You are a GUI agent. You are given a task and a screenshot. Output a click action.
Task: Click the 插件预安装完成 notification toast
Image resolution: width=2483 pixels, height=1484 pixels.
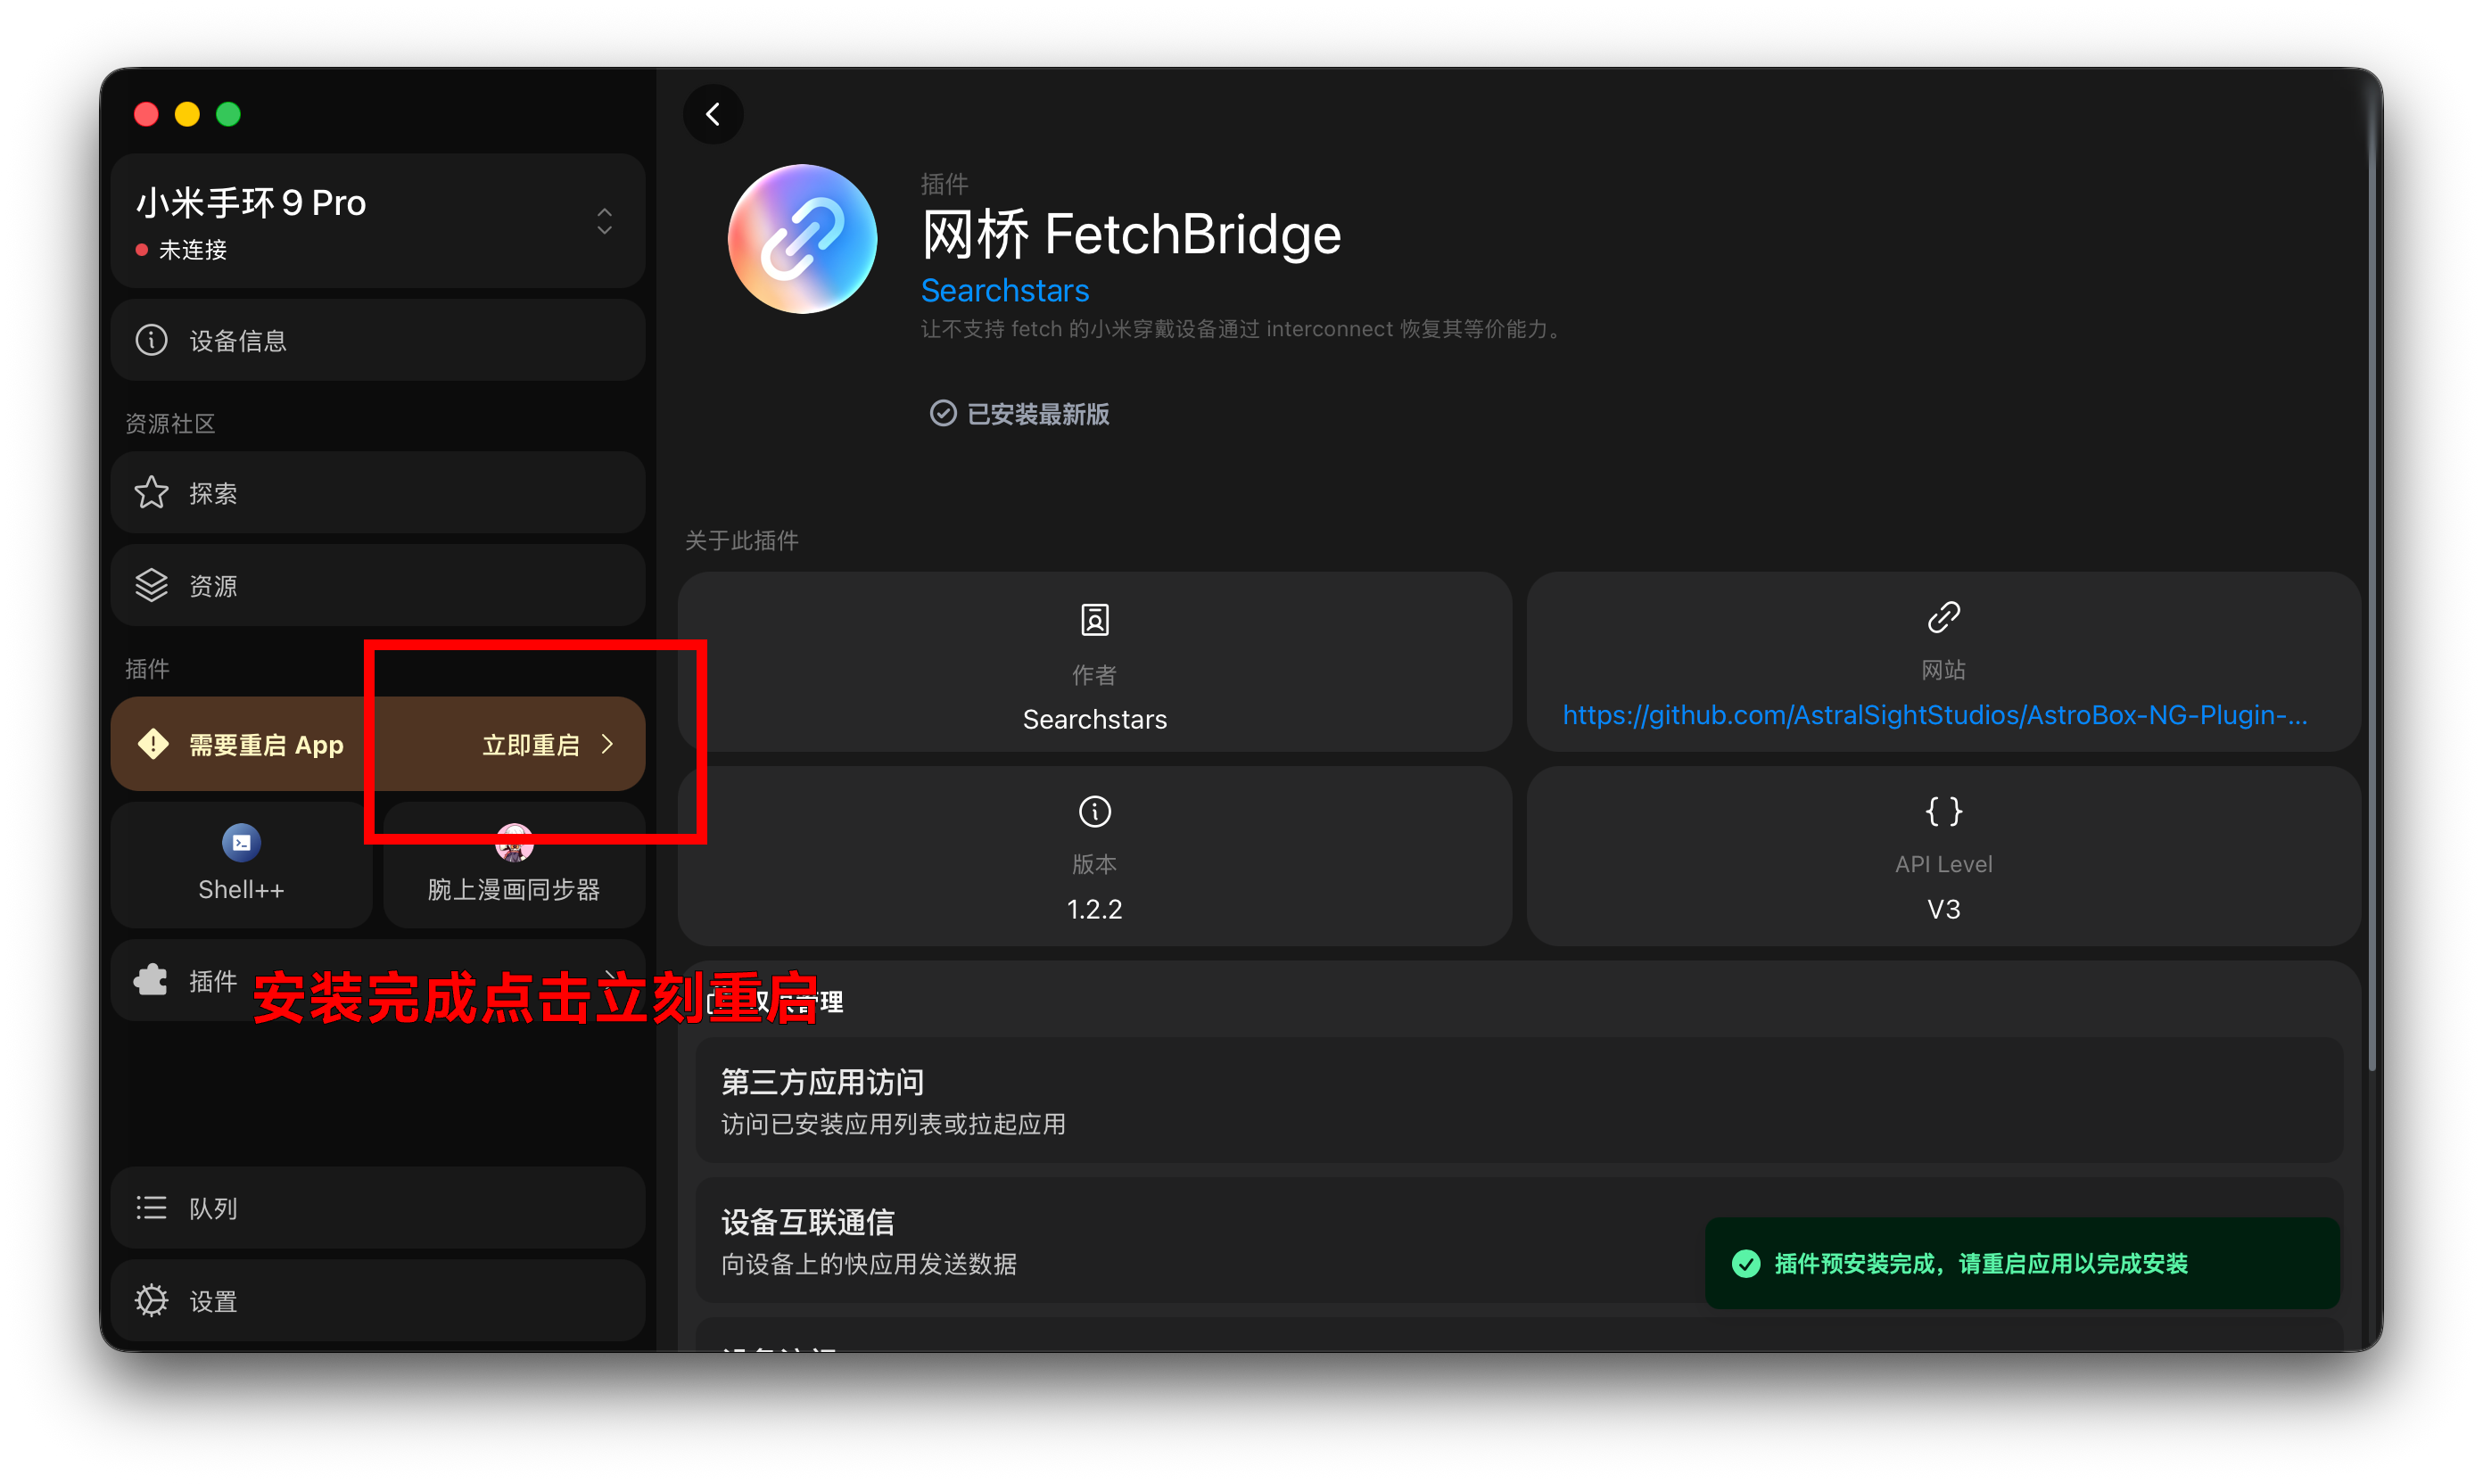point(2022,1264)
